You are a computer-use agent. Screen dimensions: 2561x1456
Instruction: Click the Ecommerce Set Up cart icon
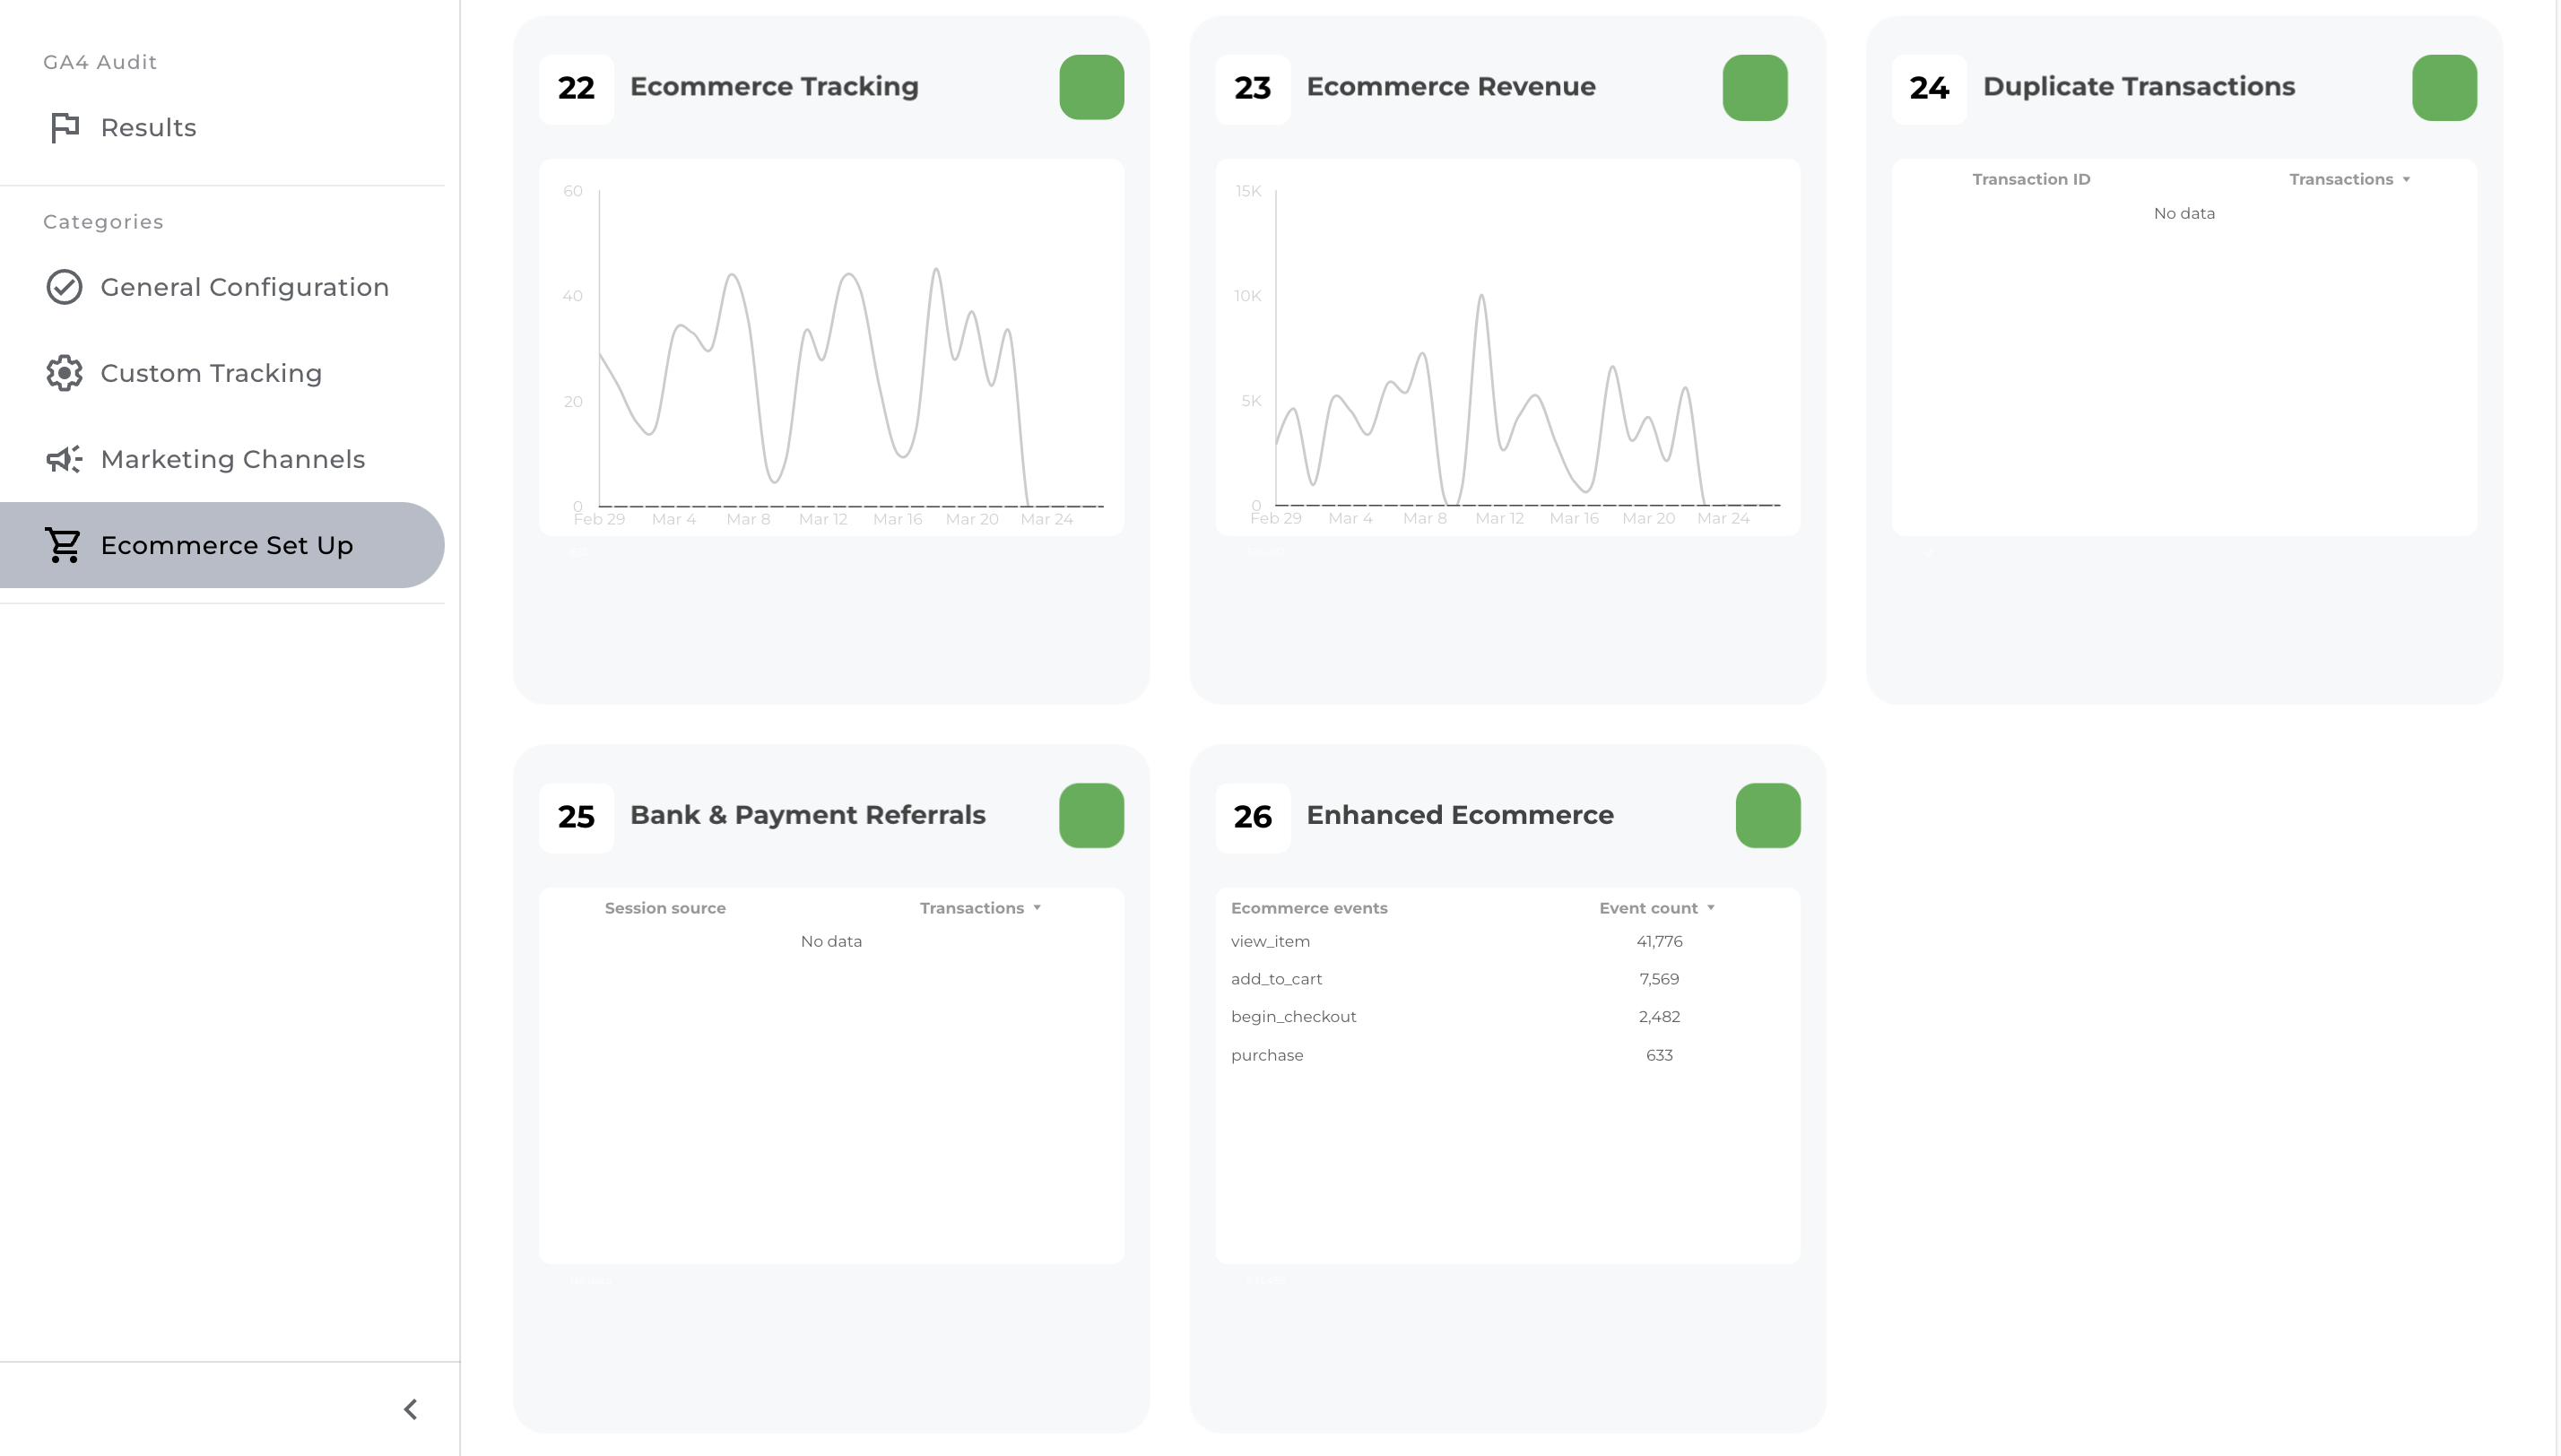pyautogui.click(x=64, y=545)
